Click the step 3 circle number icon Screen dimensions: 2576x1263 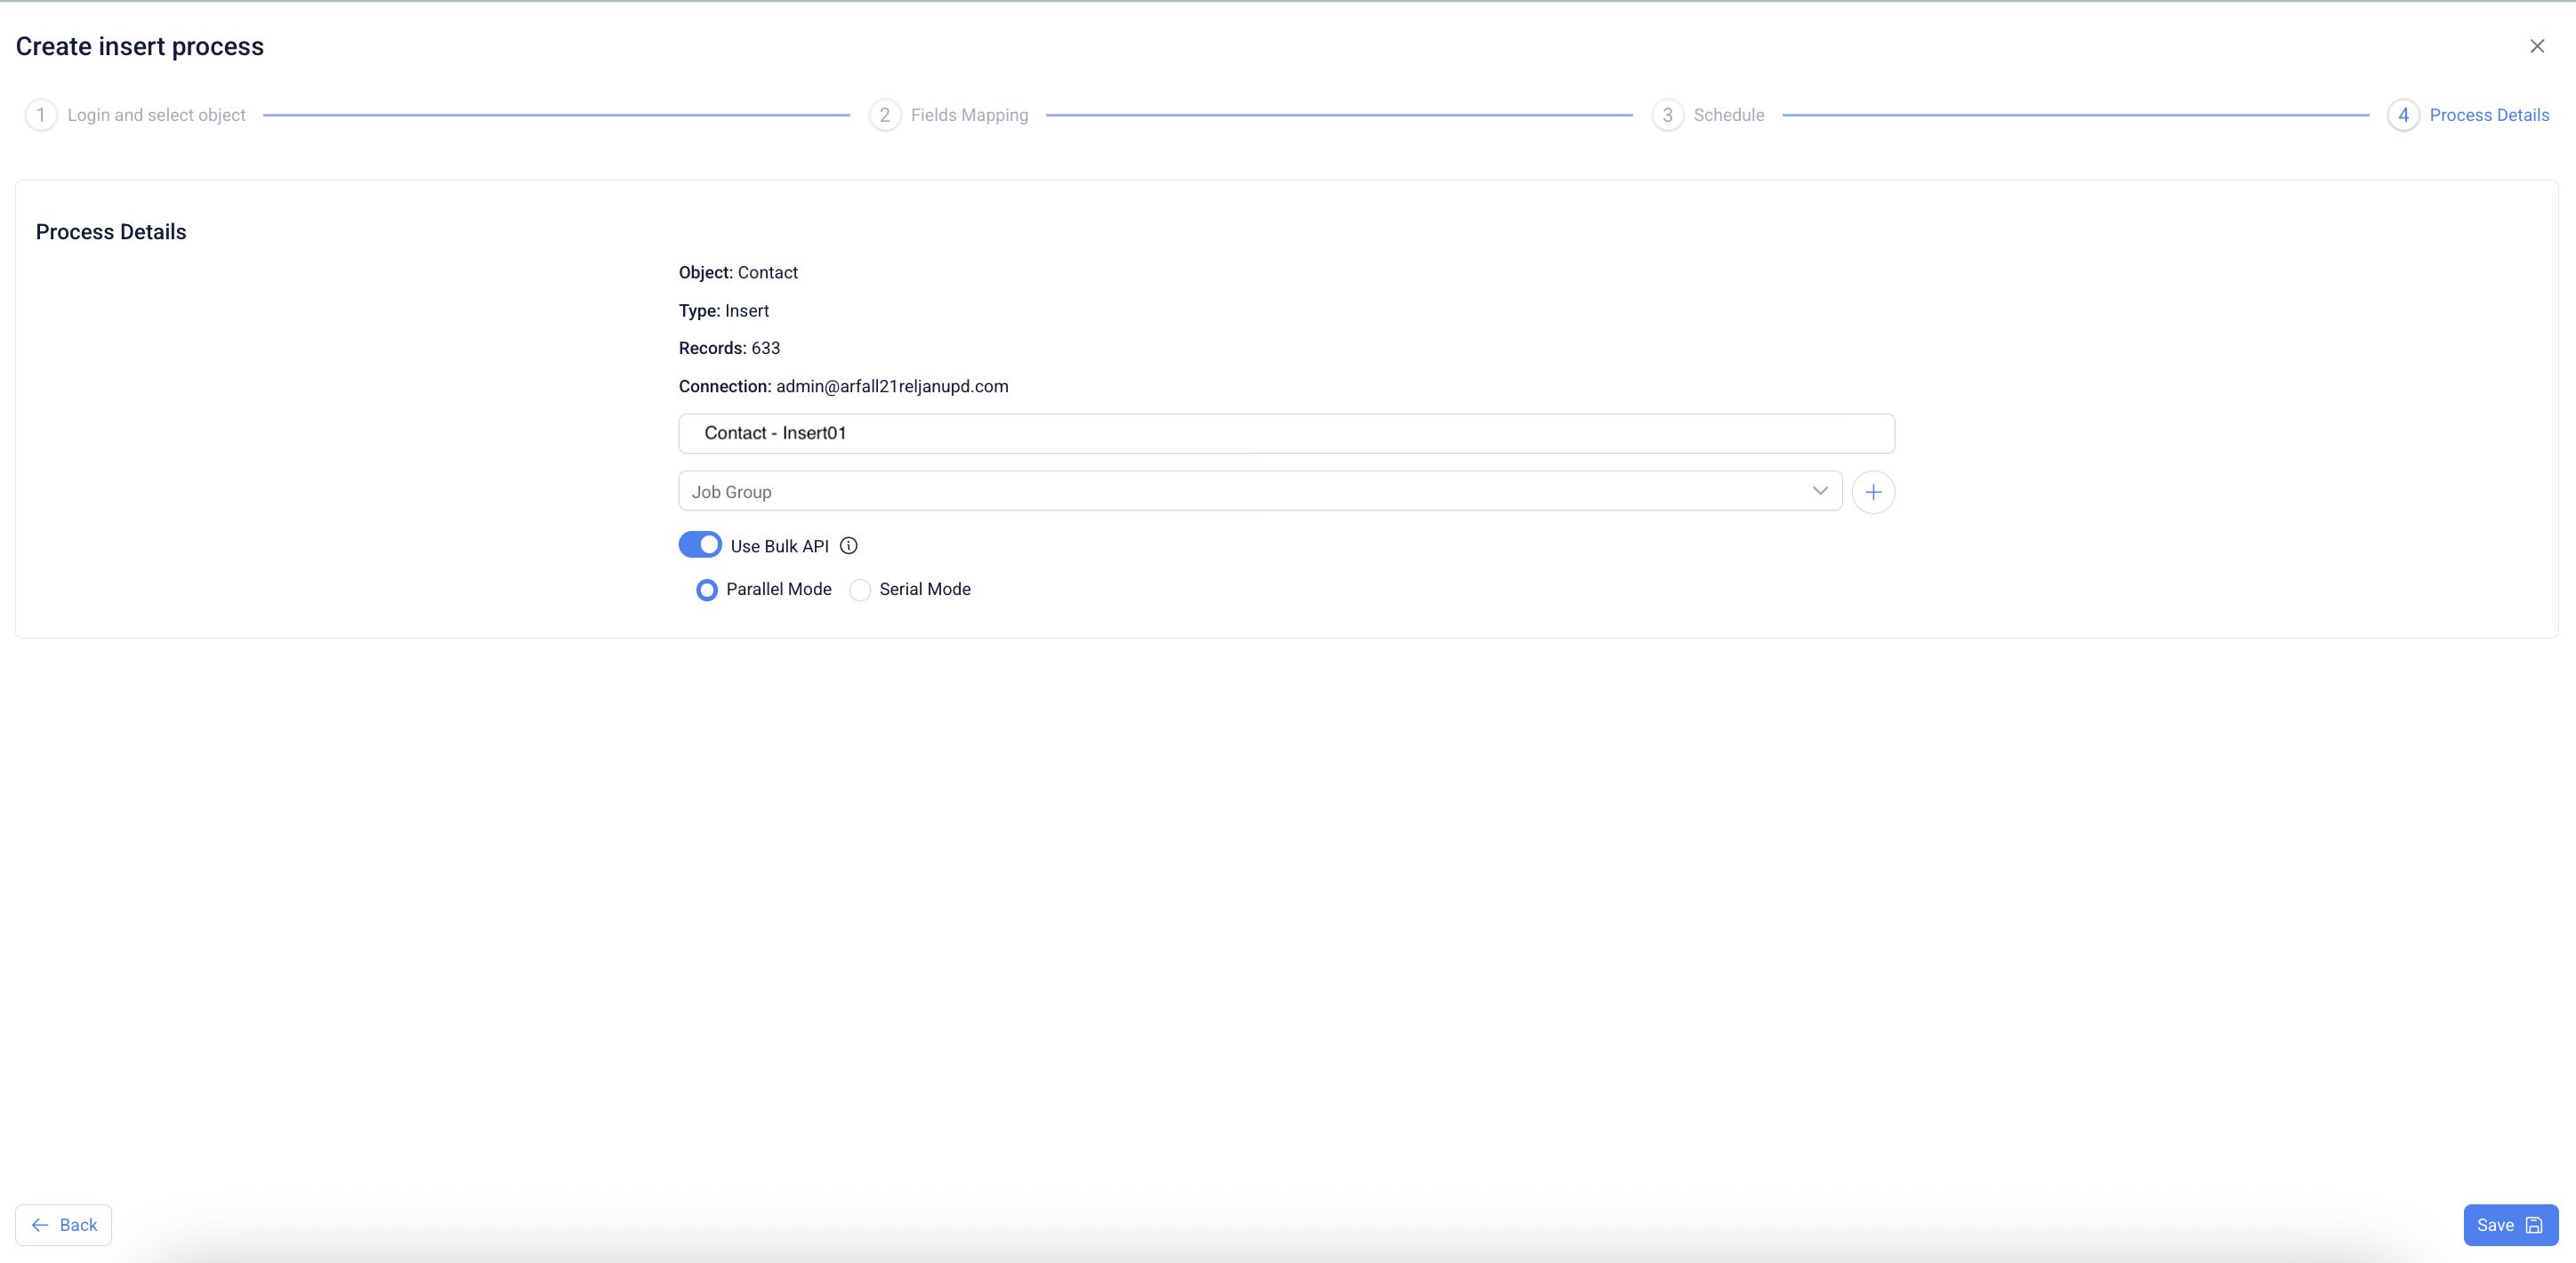pos(1667,115)
